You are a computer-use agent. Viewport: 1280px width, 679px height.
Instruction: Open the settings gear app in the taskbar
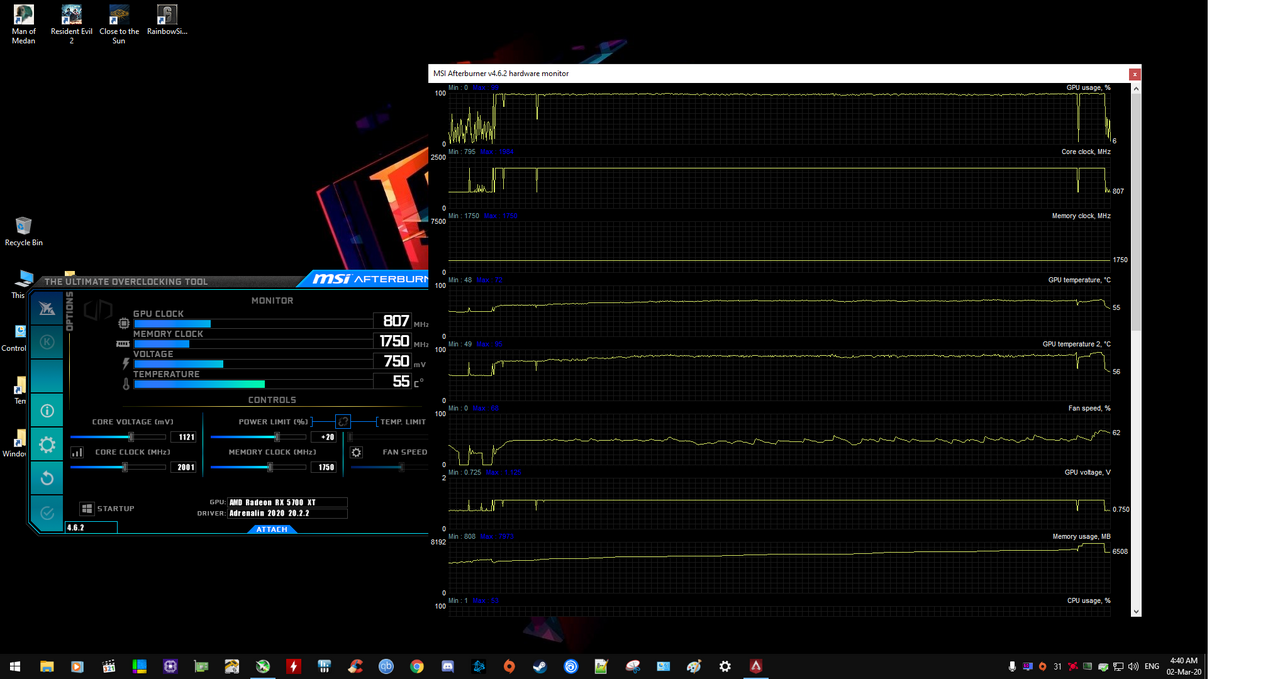pyautogui.click(x=725, y=666)
